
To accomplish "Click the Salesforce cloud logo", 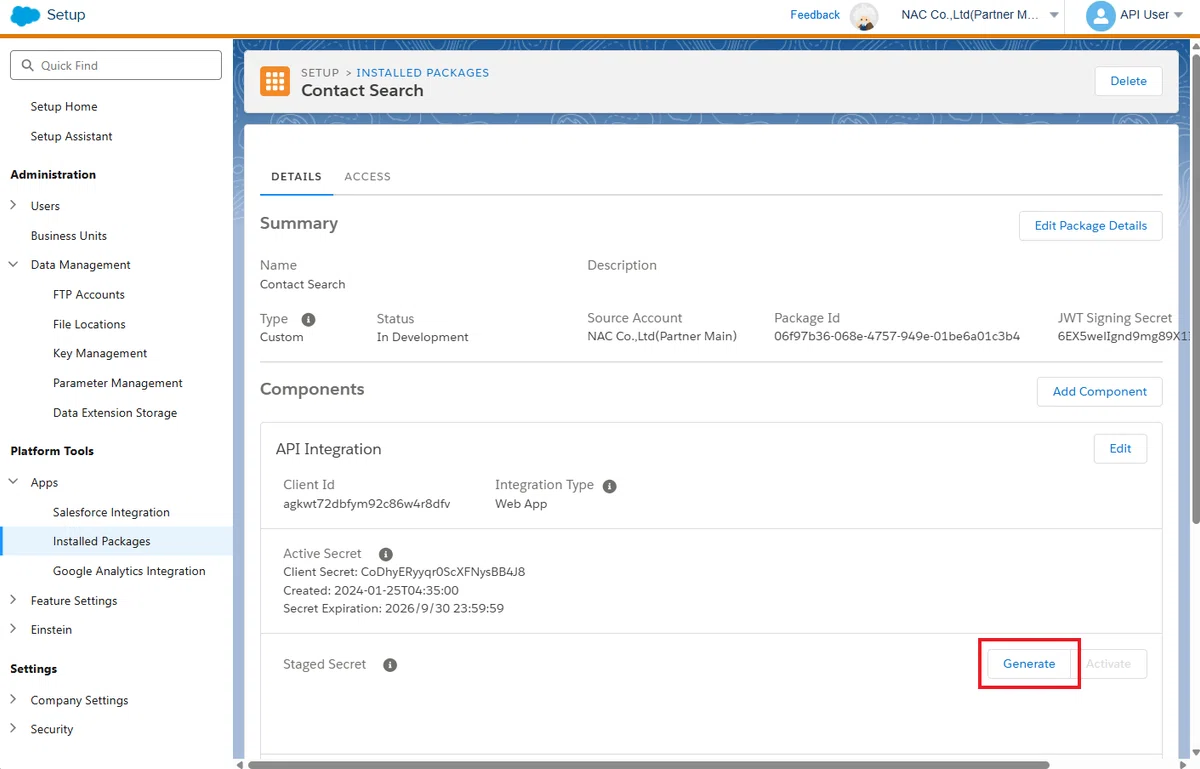I will click(x=25, y=15).
